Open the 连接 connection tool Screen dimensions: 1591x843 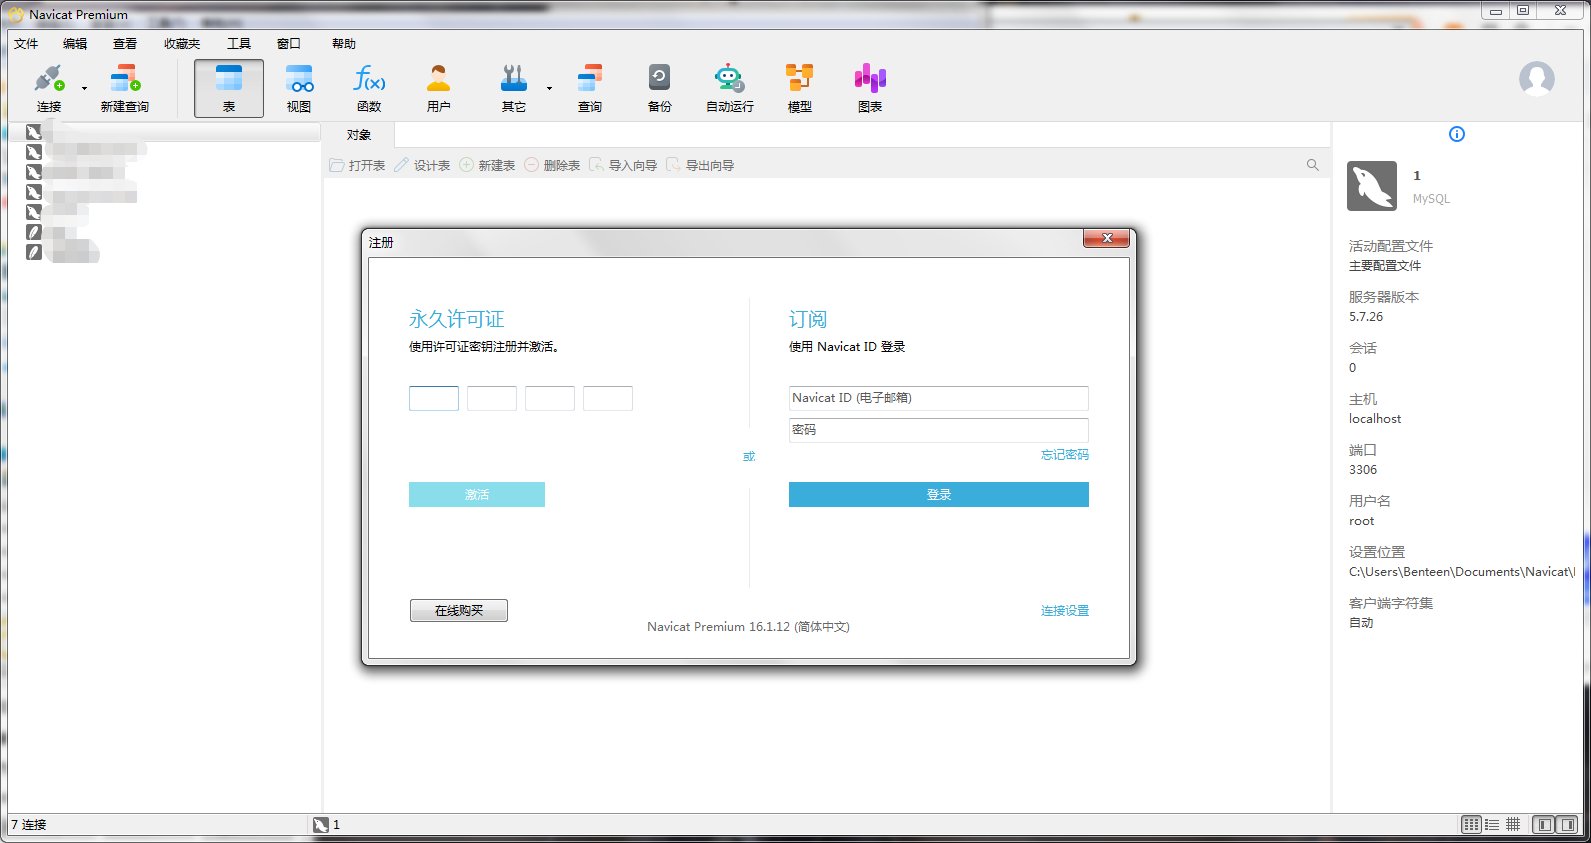point(49,88)
